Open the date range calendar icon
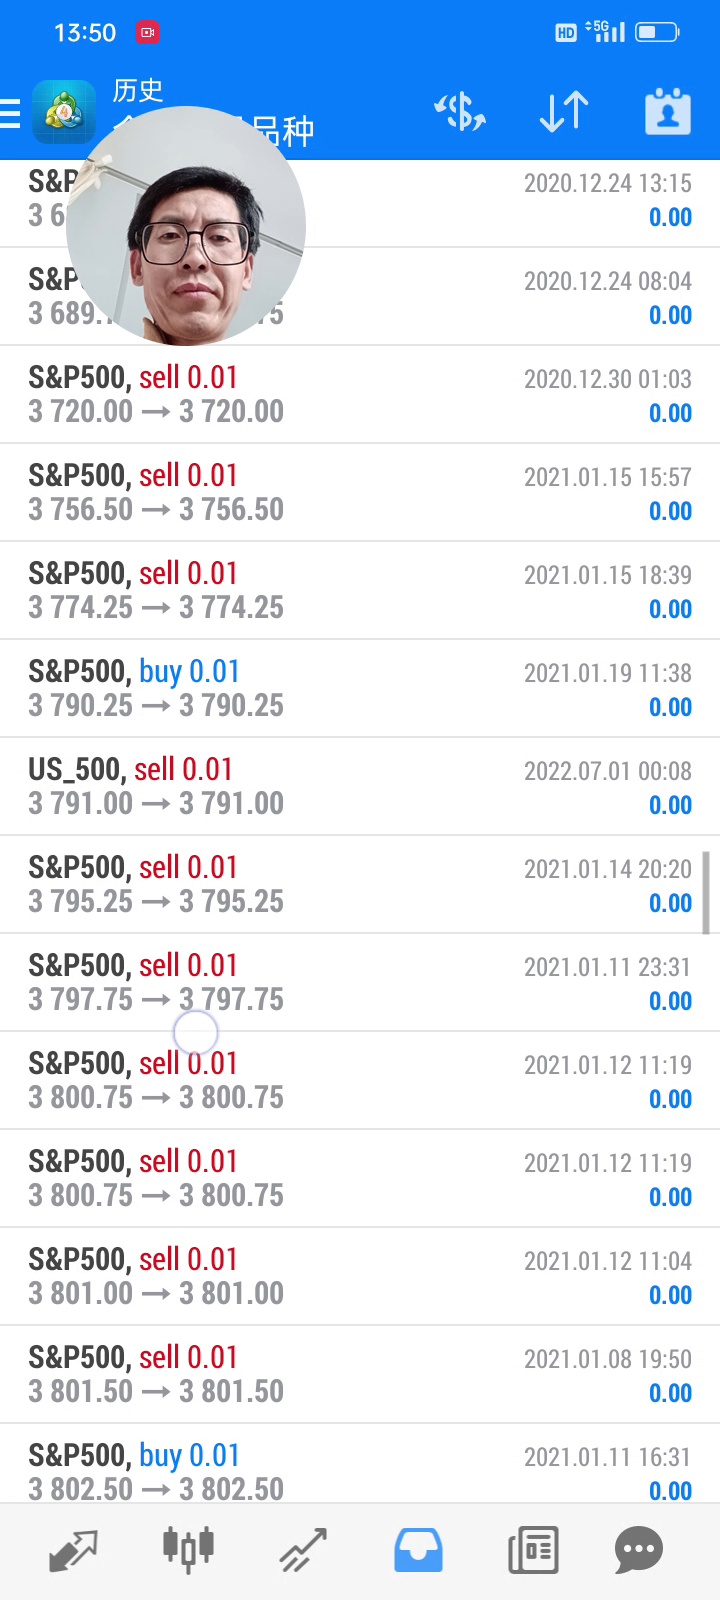Image resolution: width=720 pixels, height=1600 pixels. (668, 112)
